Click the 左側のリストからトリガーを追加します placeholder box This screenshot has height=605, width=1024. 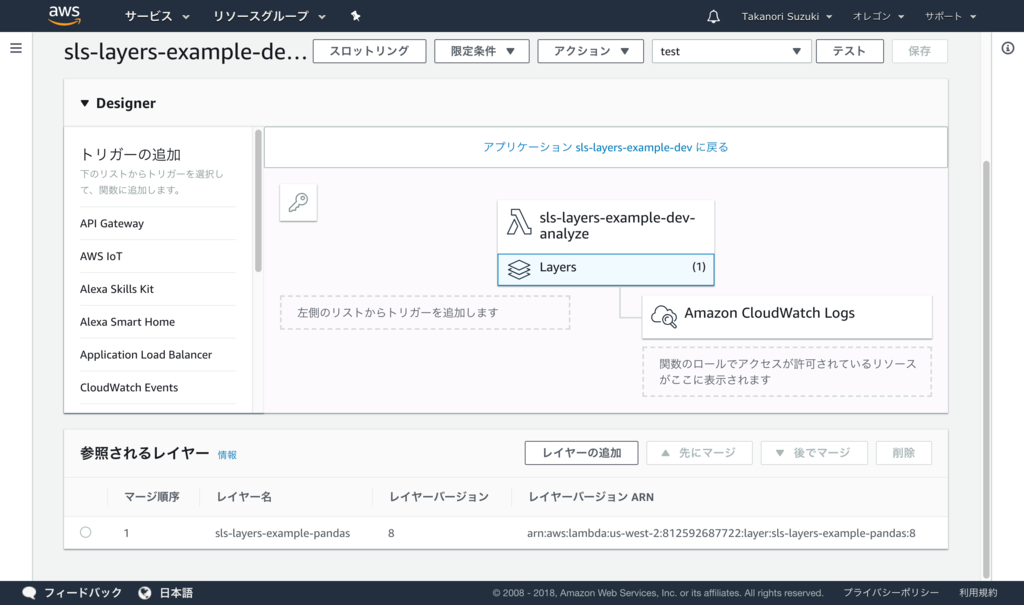tap(425, 312)
